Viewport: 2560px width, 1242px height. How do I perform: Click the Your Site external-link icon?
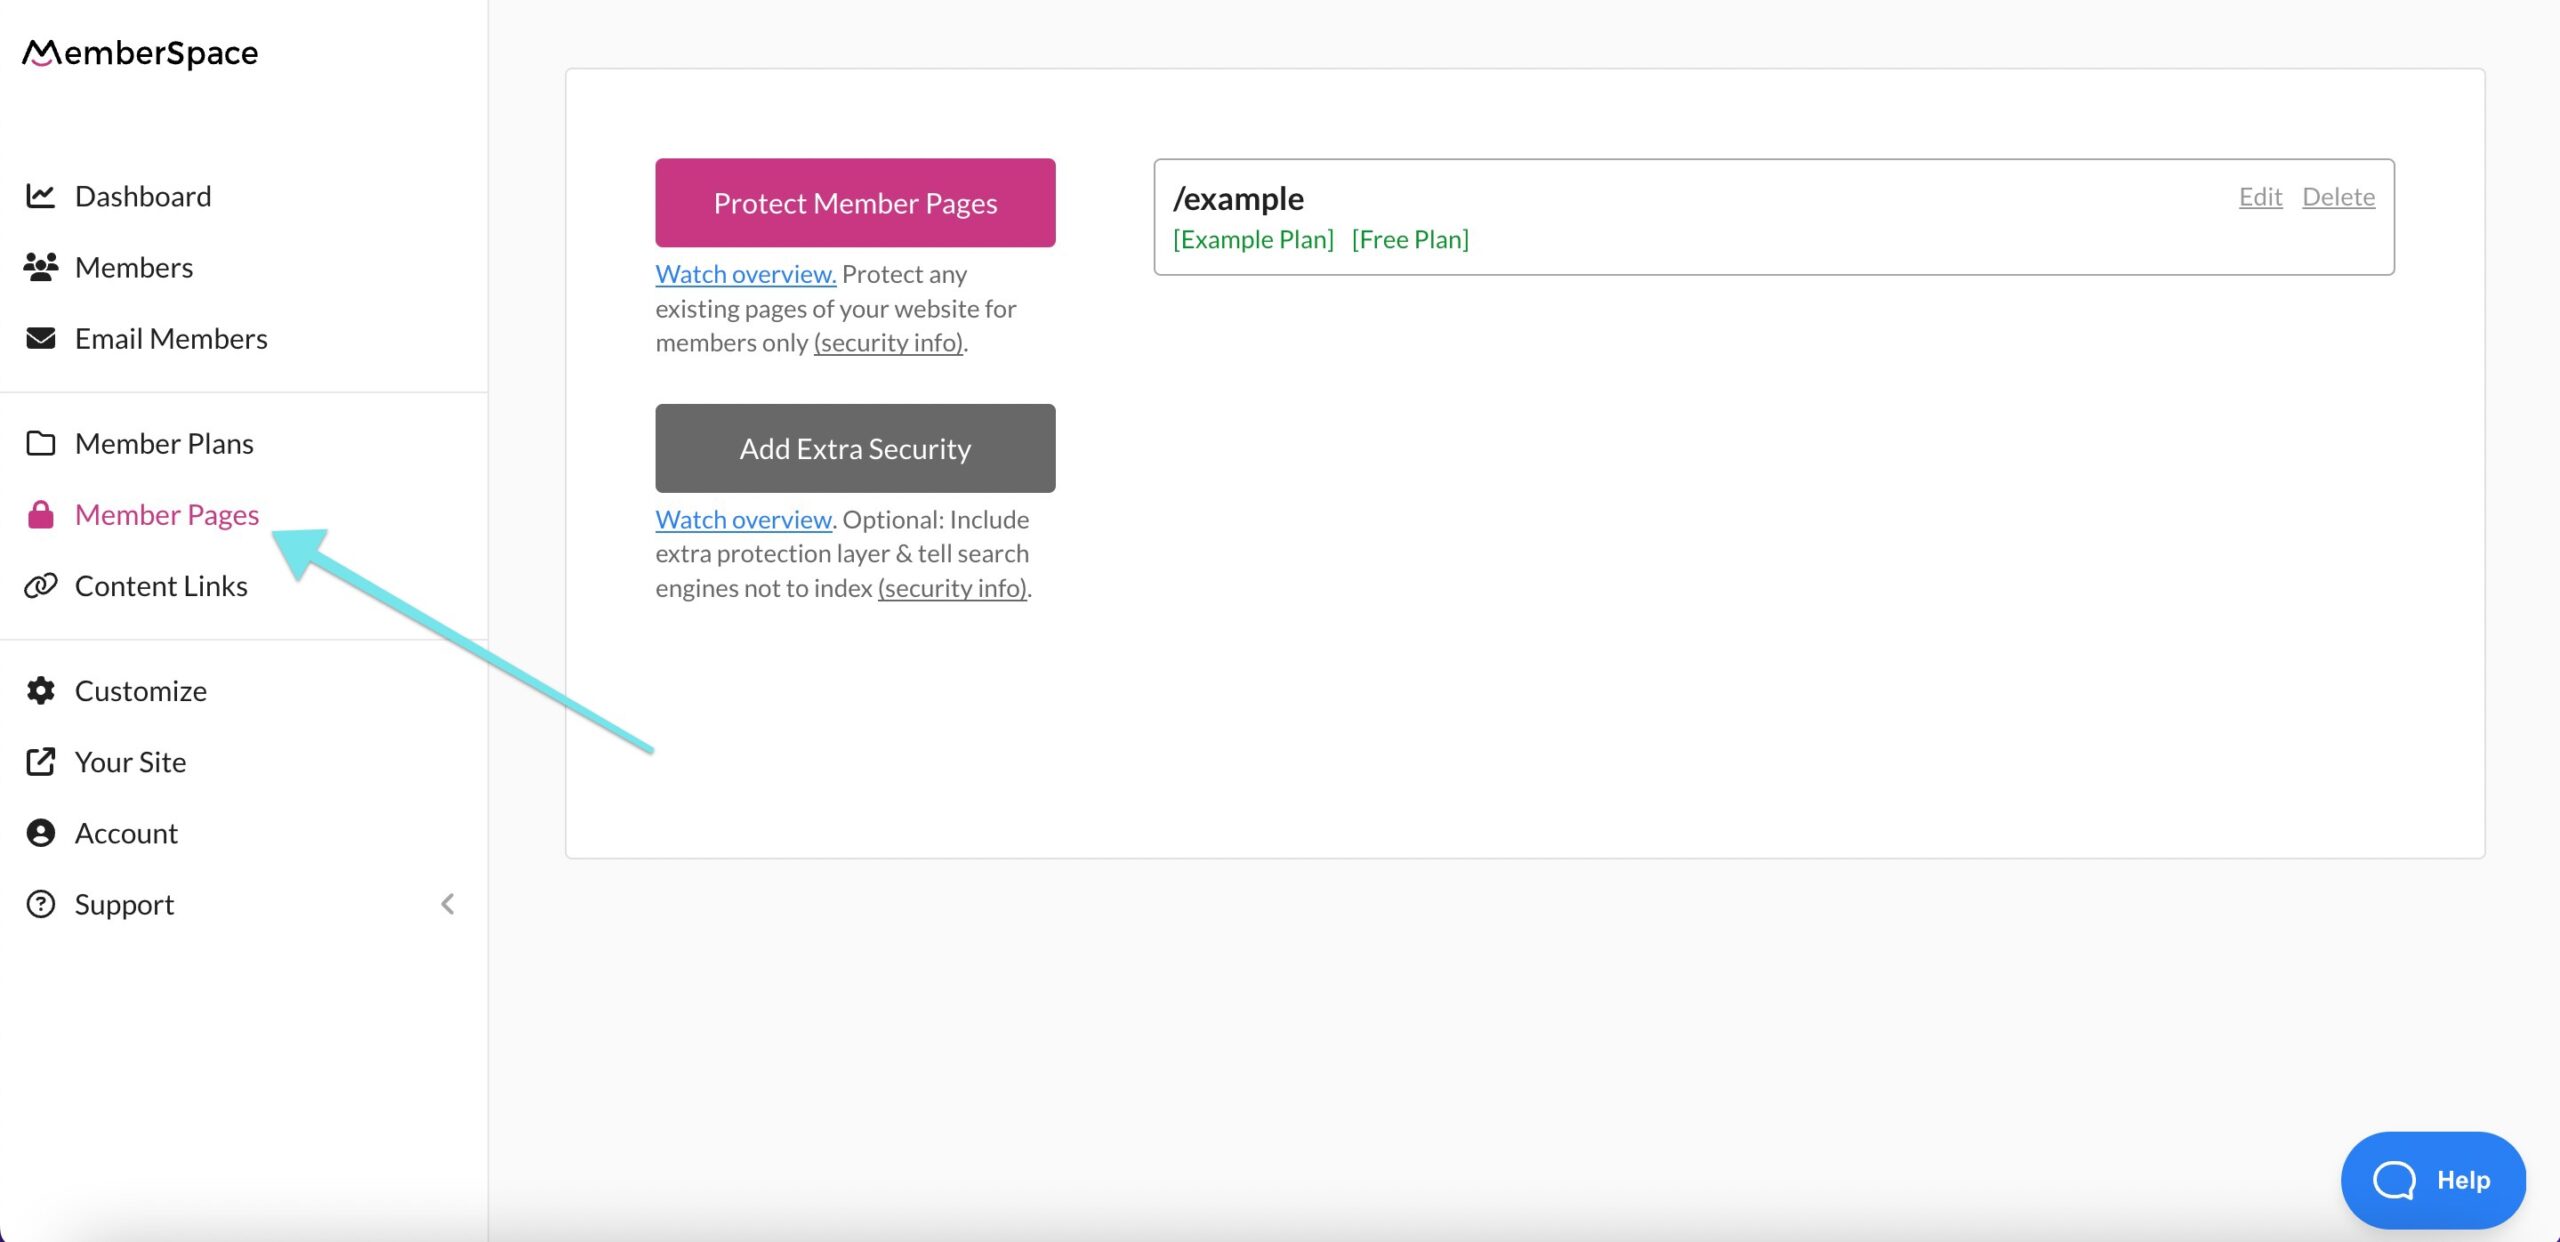(40, 762)
